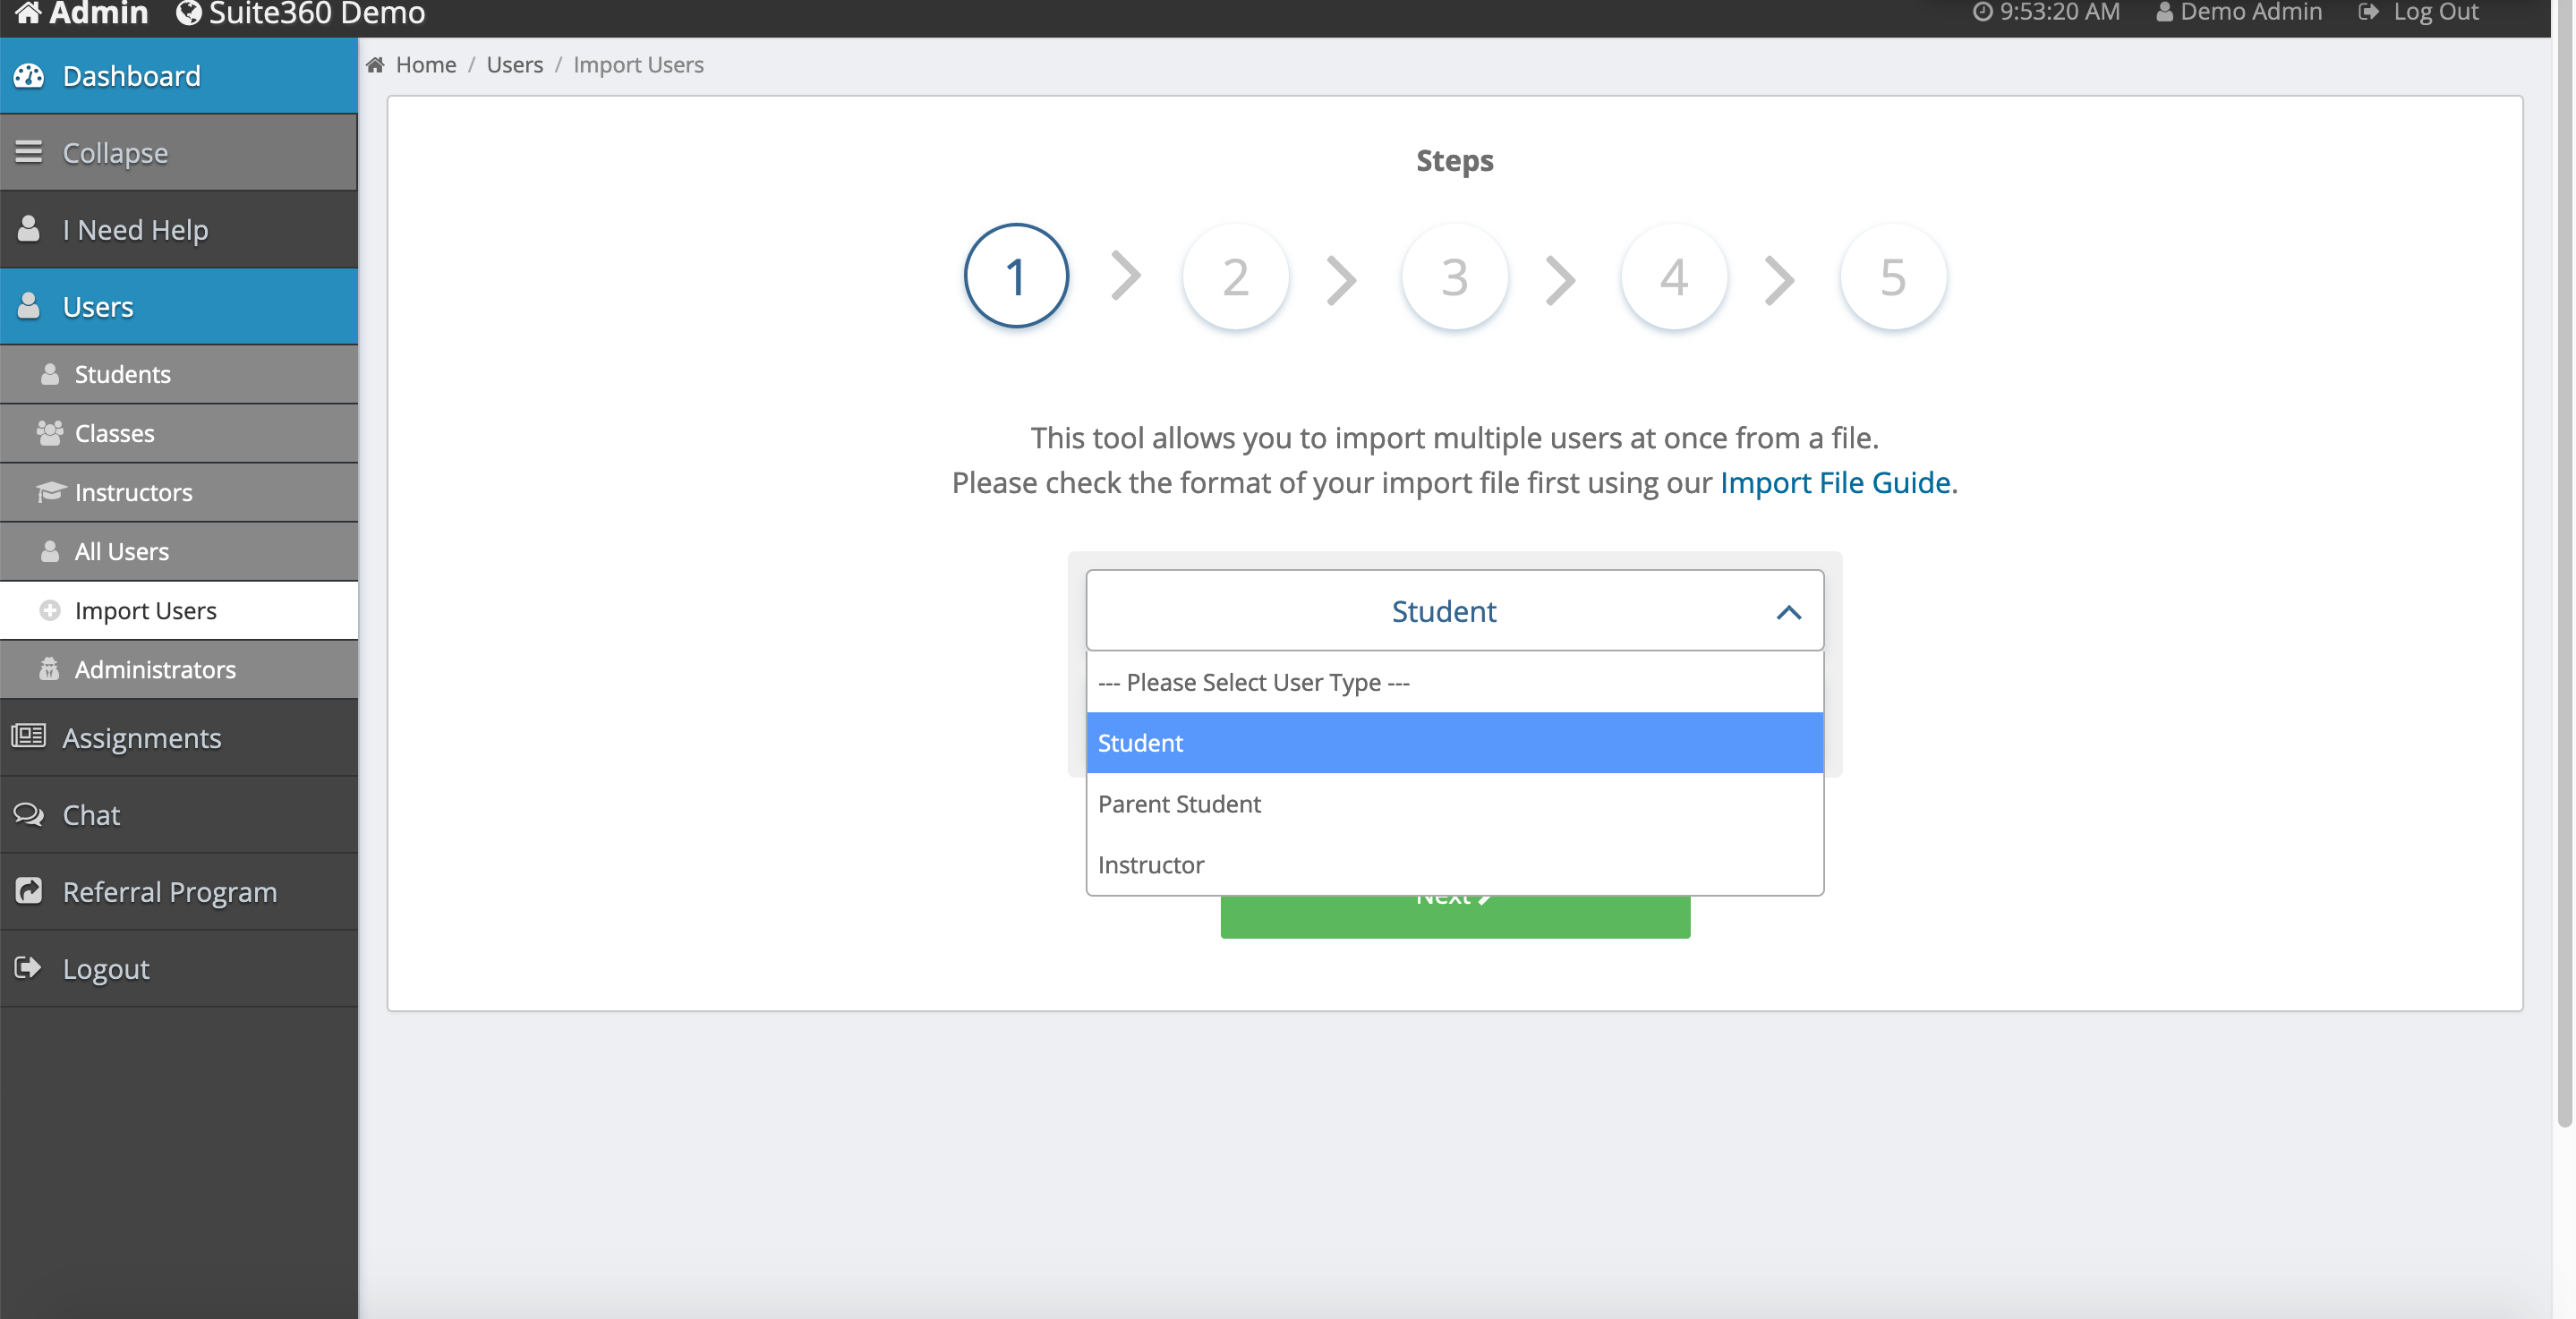Click the Chat bubbles icon
The height and width of the screenshot is (1319, 2576).
coord(29,814)
